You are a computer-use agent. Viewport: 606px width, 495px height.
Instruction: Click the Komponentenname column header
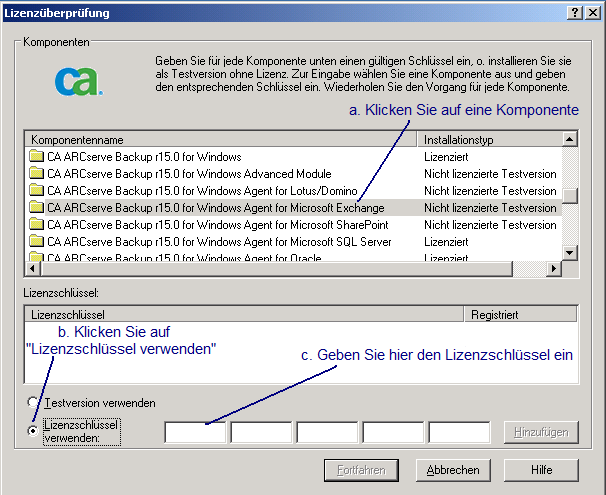pyautogui.click(x=221, y=139)
